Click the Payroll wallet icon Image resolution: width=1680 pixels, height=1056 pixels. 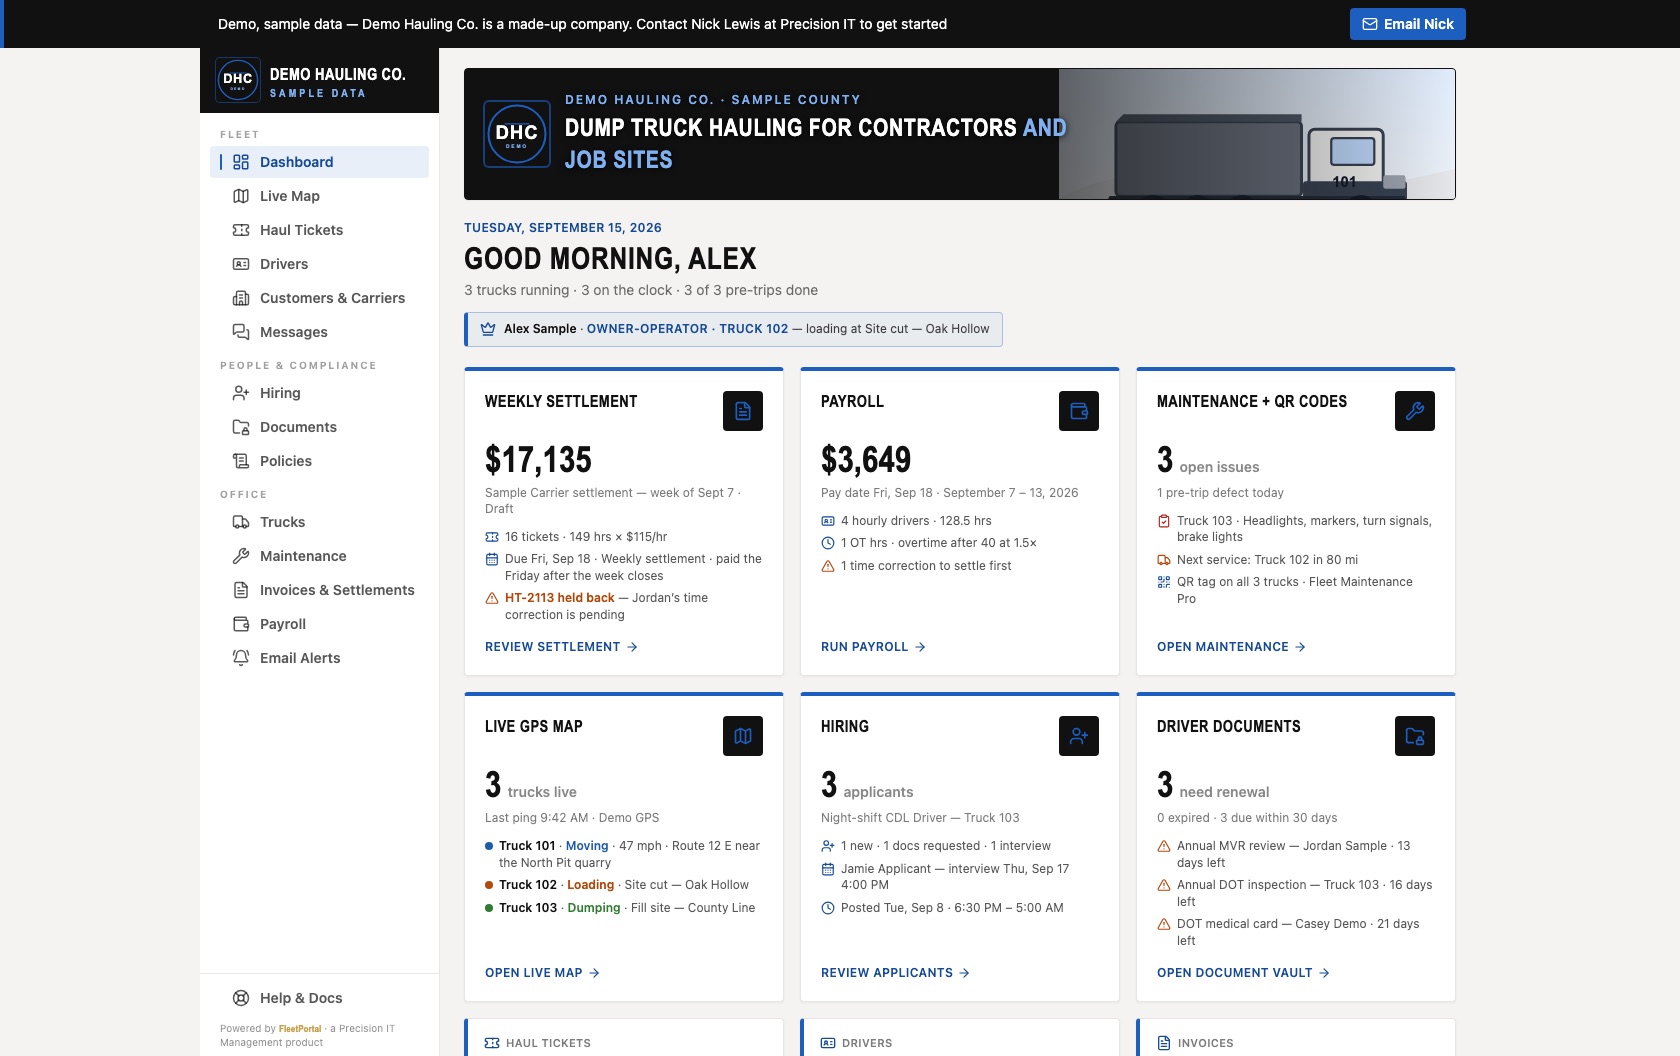(x=1079, y=411)
